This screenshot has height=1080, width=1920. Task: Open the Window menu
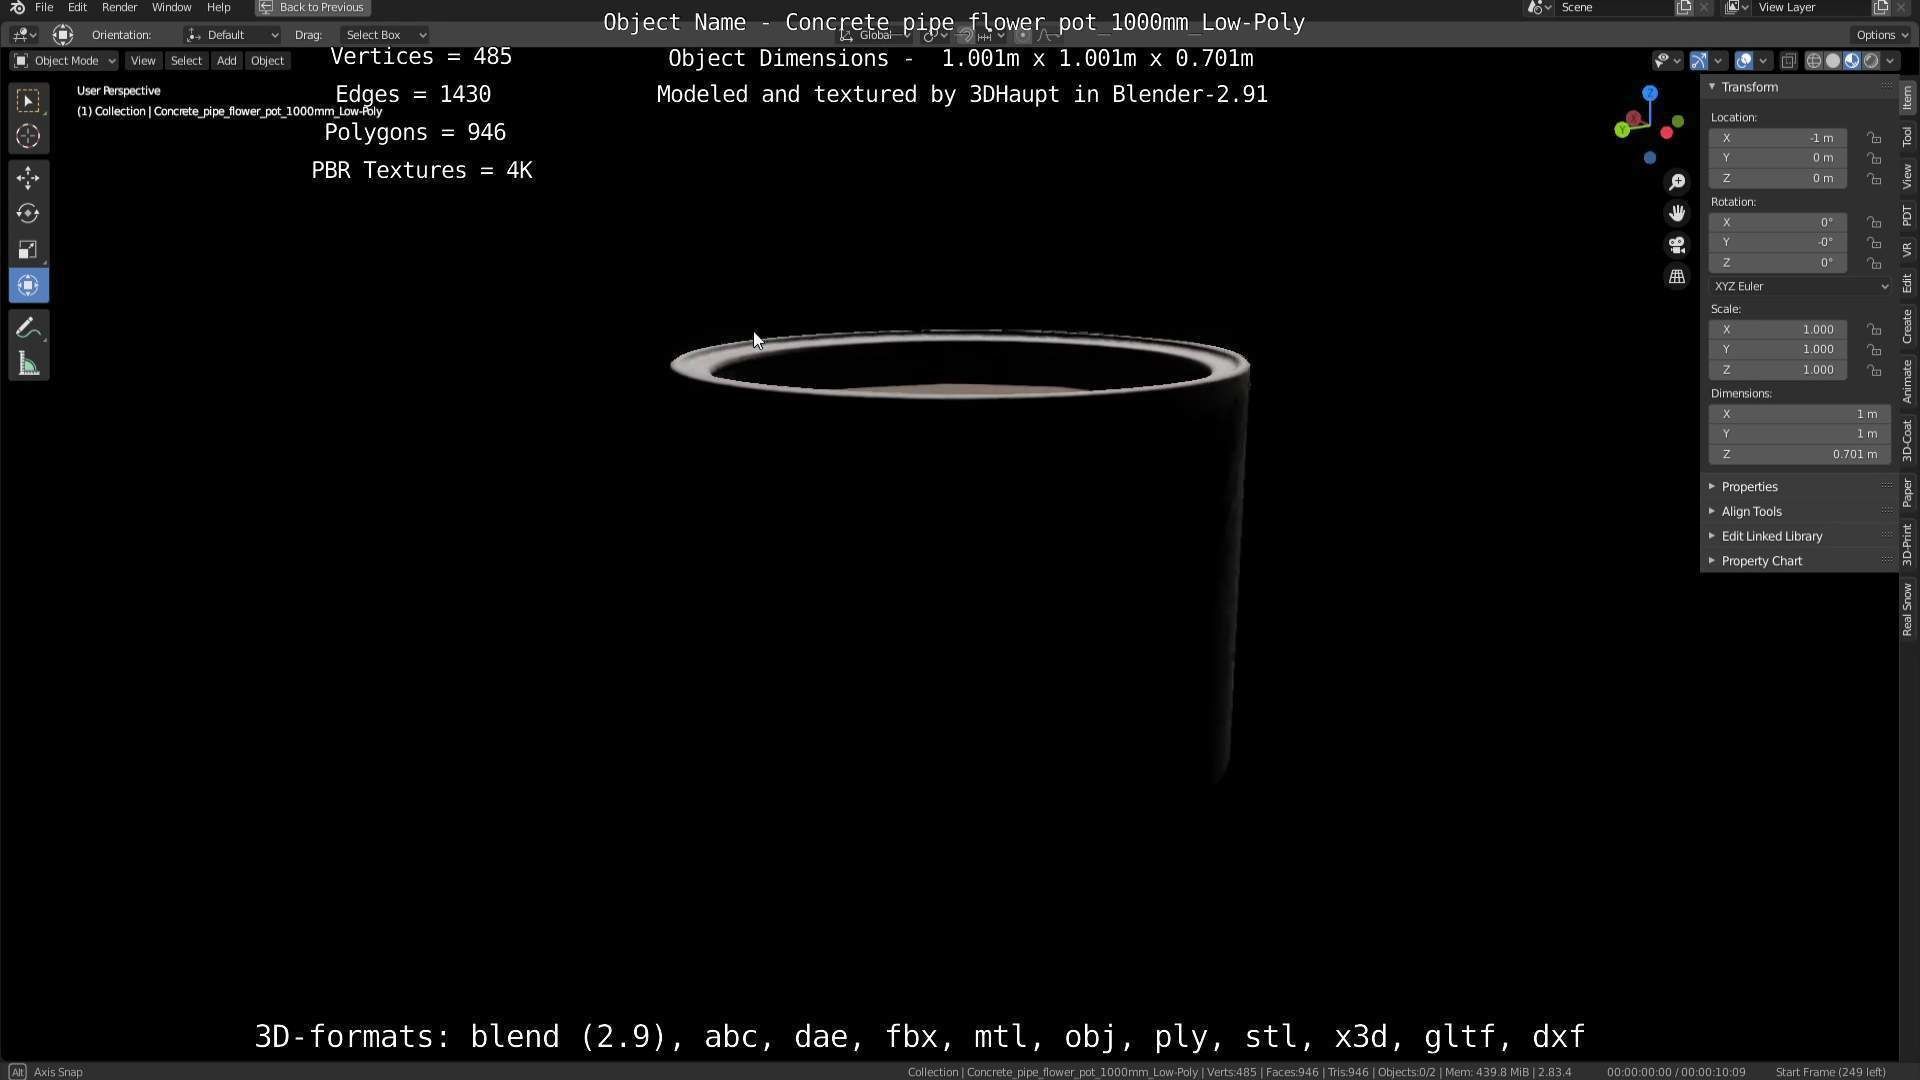pos(171,7)
